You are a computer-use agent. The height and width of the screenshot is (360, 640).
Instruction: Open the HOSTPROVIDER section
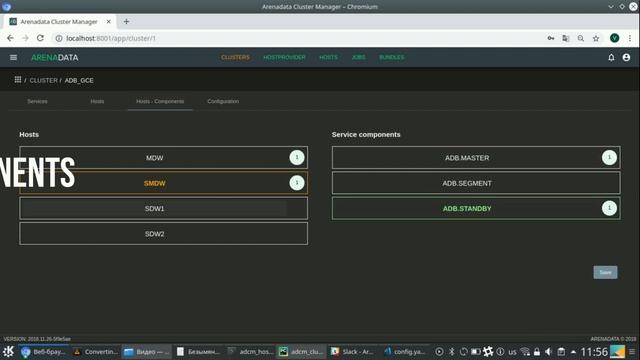click(284, 57)
